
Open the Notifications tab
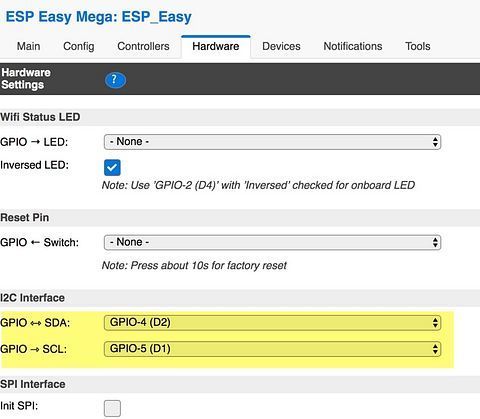[x=353, y=46]
